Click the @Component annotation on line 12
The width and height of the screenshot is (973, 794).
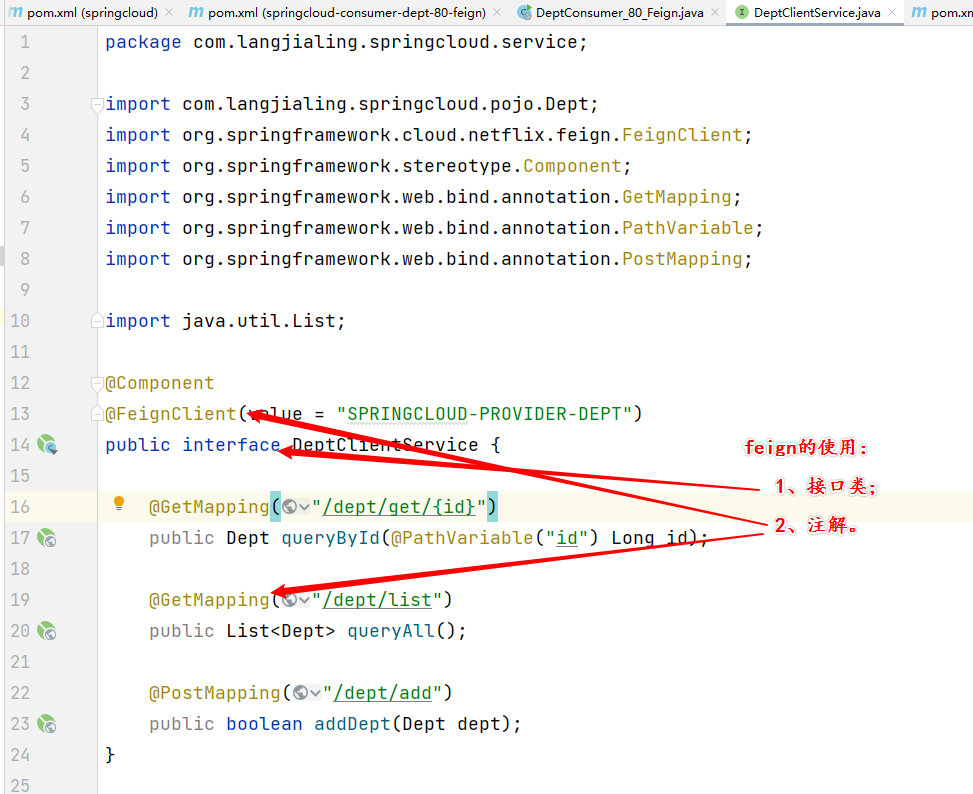click(x=159, y=383)
